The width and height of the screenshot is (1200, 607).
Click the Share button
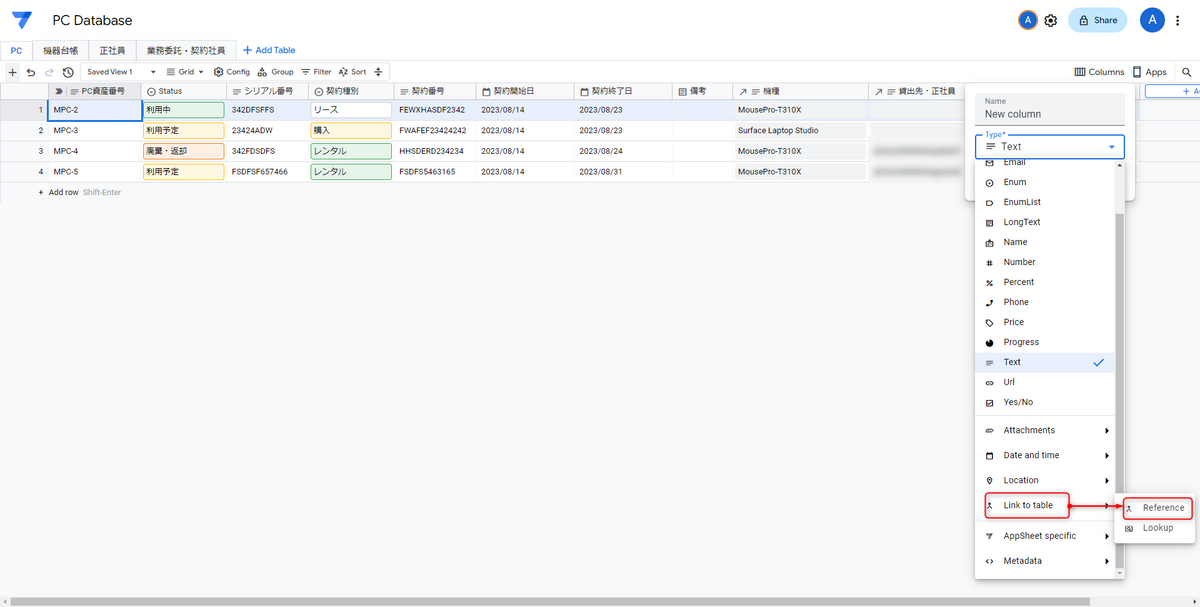(1097, 20)
